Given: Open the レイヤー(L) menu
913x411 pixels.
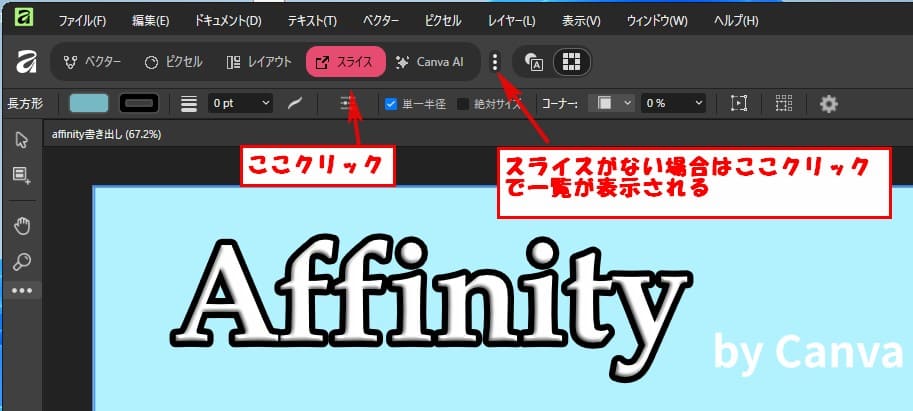Looking at the screenshot, I should [511, 20].
